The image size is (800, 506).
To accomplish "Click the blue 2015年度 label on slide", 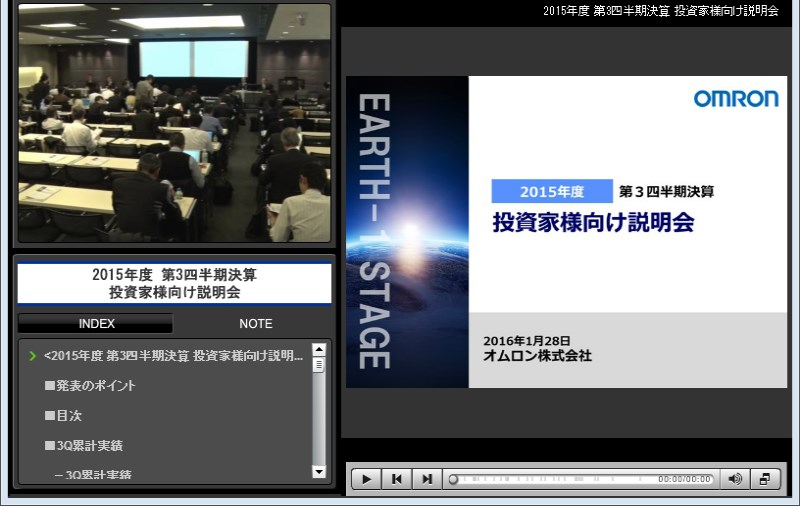I will point(552,191).
